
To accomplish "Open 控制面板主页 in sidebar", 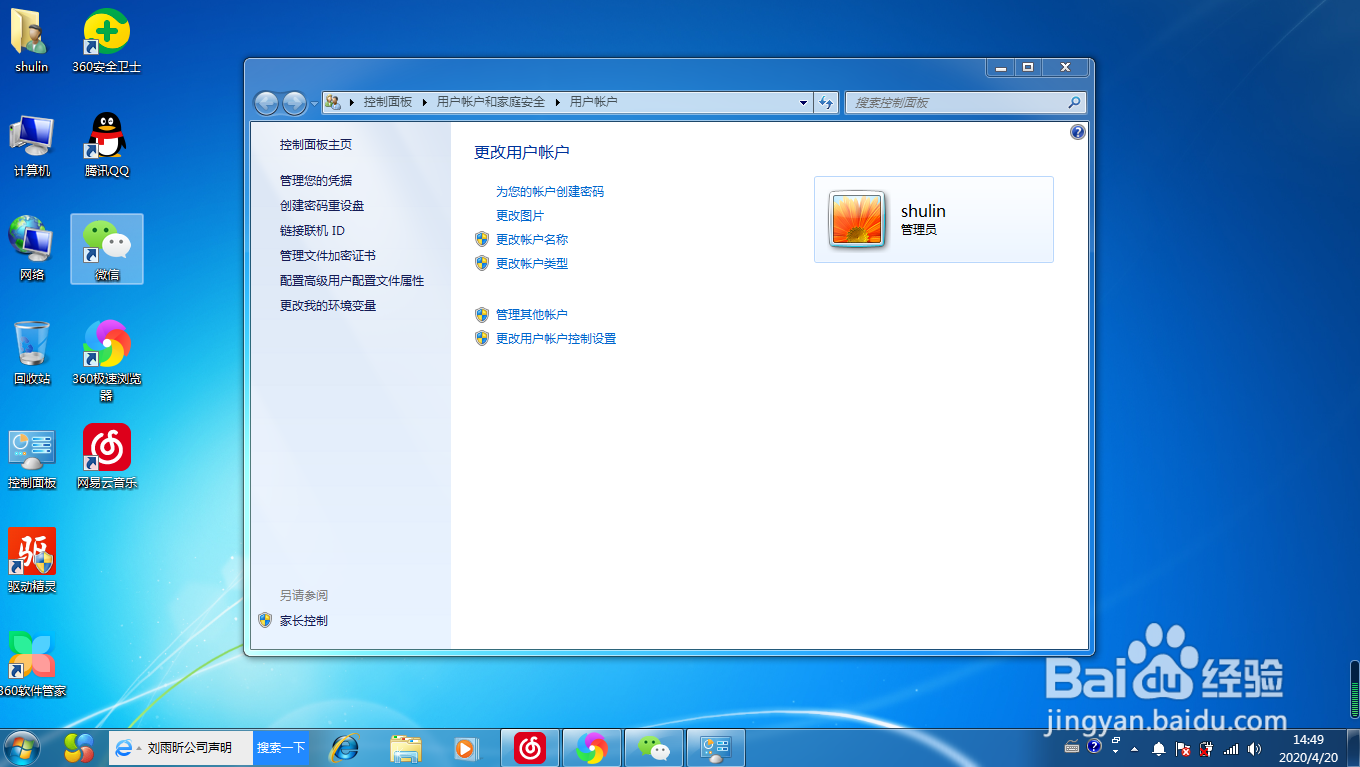I will pyautogui.click(x=316, y=144).
